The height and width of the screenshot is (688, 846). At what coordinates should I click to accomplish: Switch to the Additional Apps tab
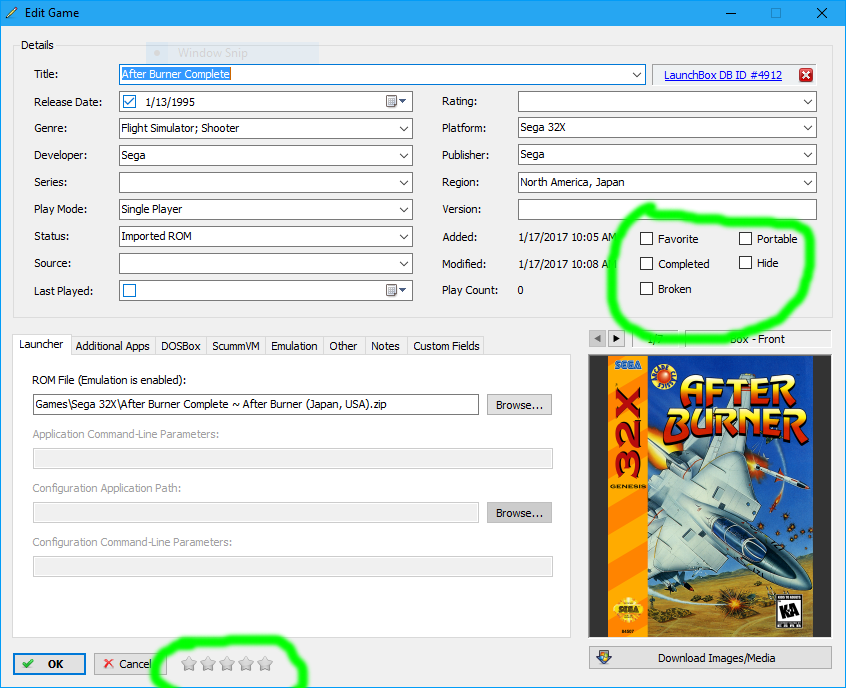pos(112,346)
